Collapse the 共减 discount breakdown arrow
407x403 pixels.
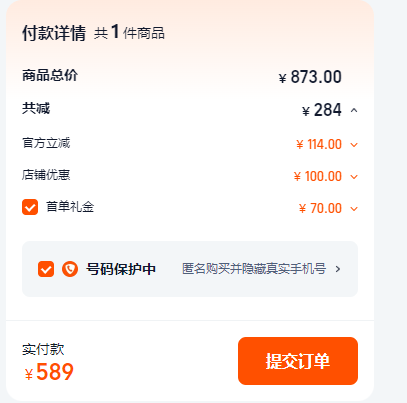(354, 110)
